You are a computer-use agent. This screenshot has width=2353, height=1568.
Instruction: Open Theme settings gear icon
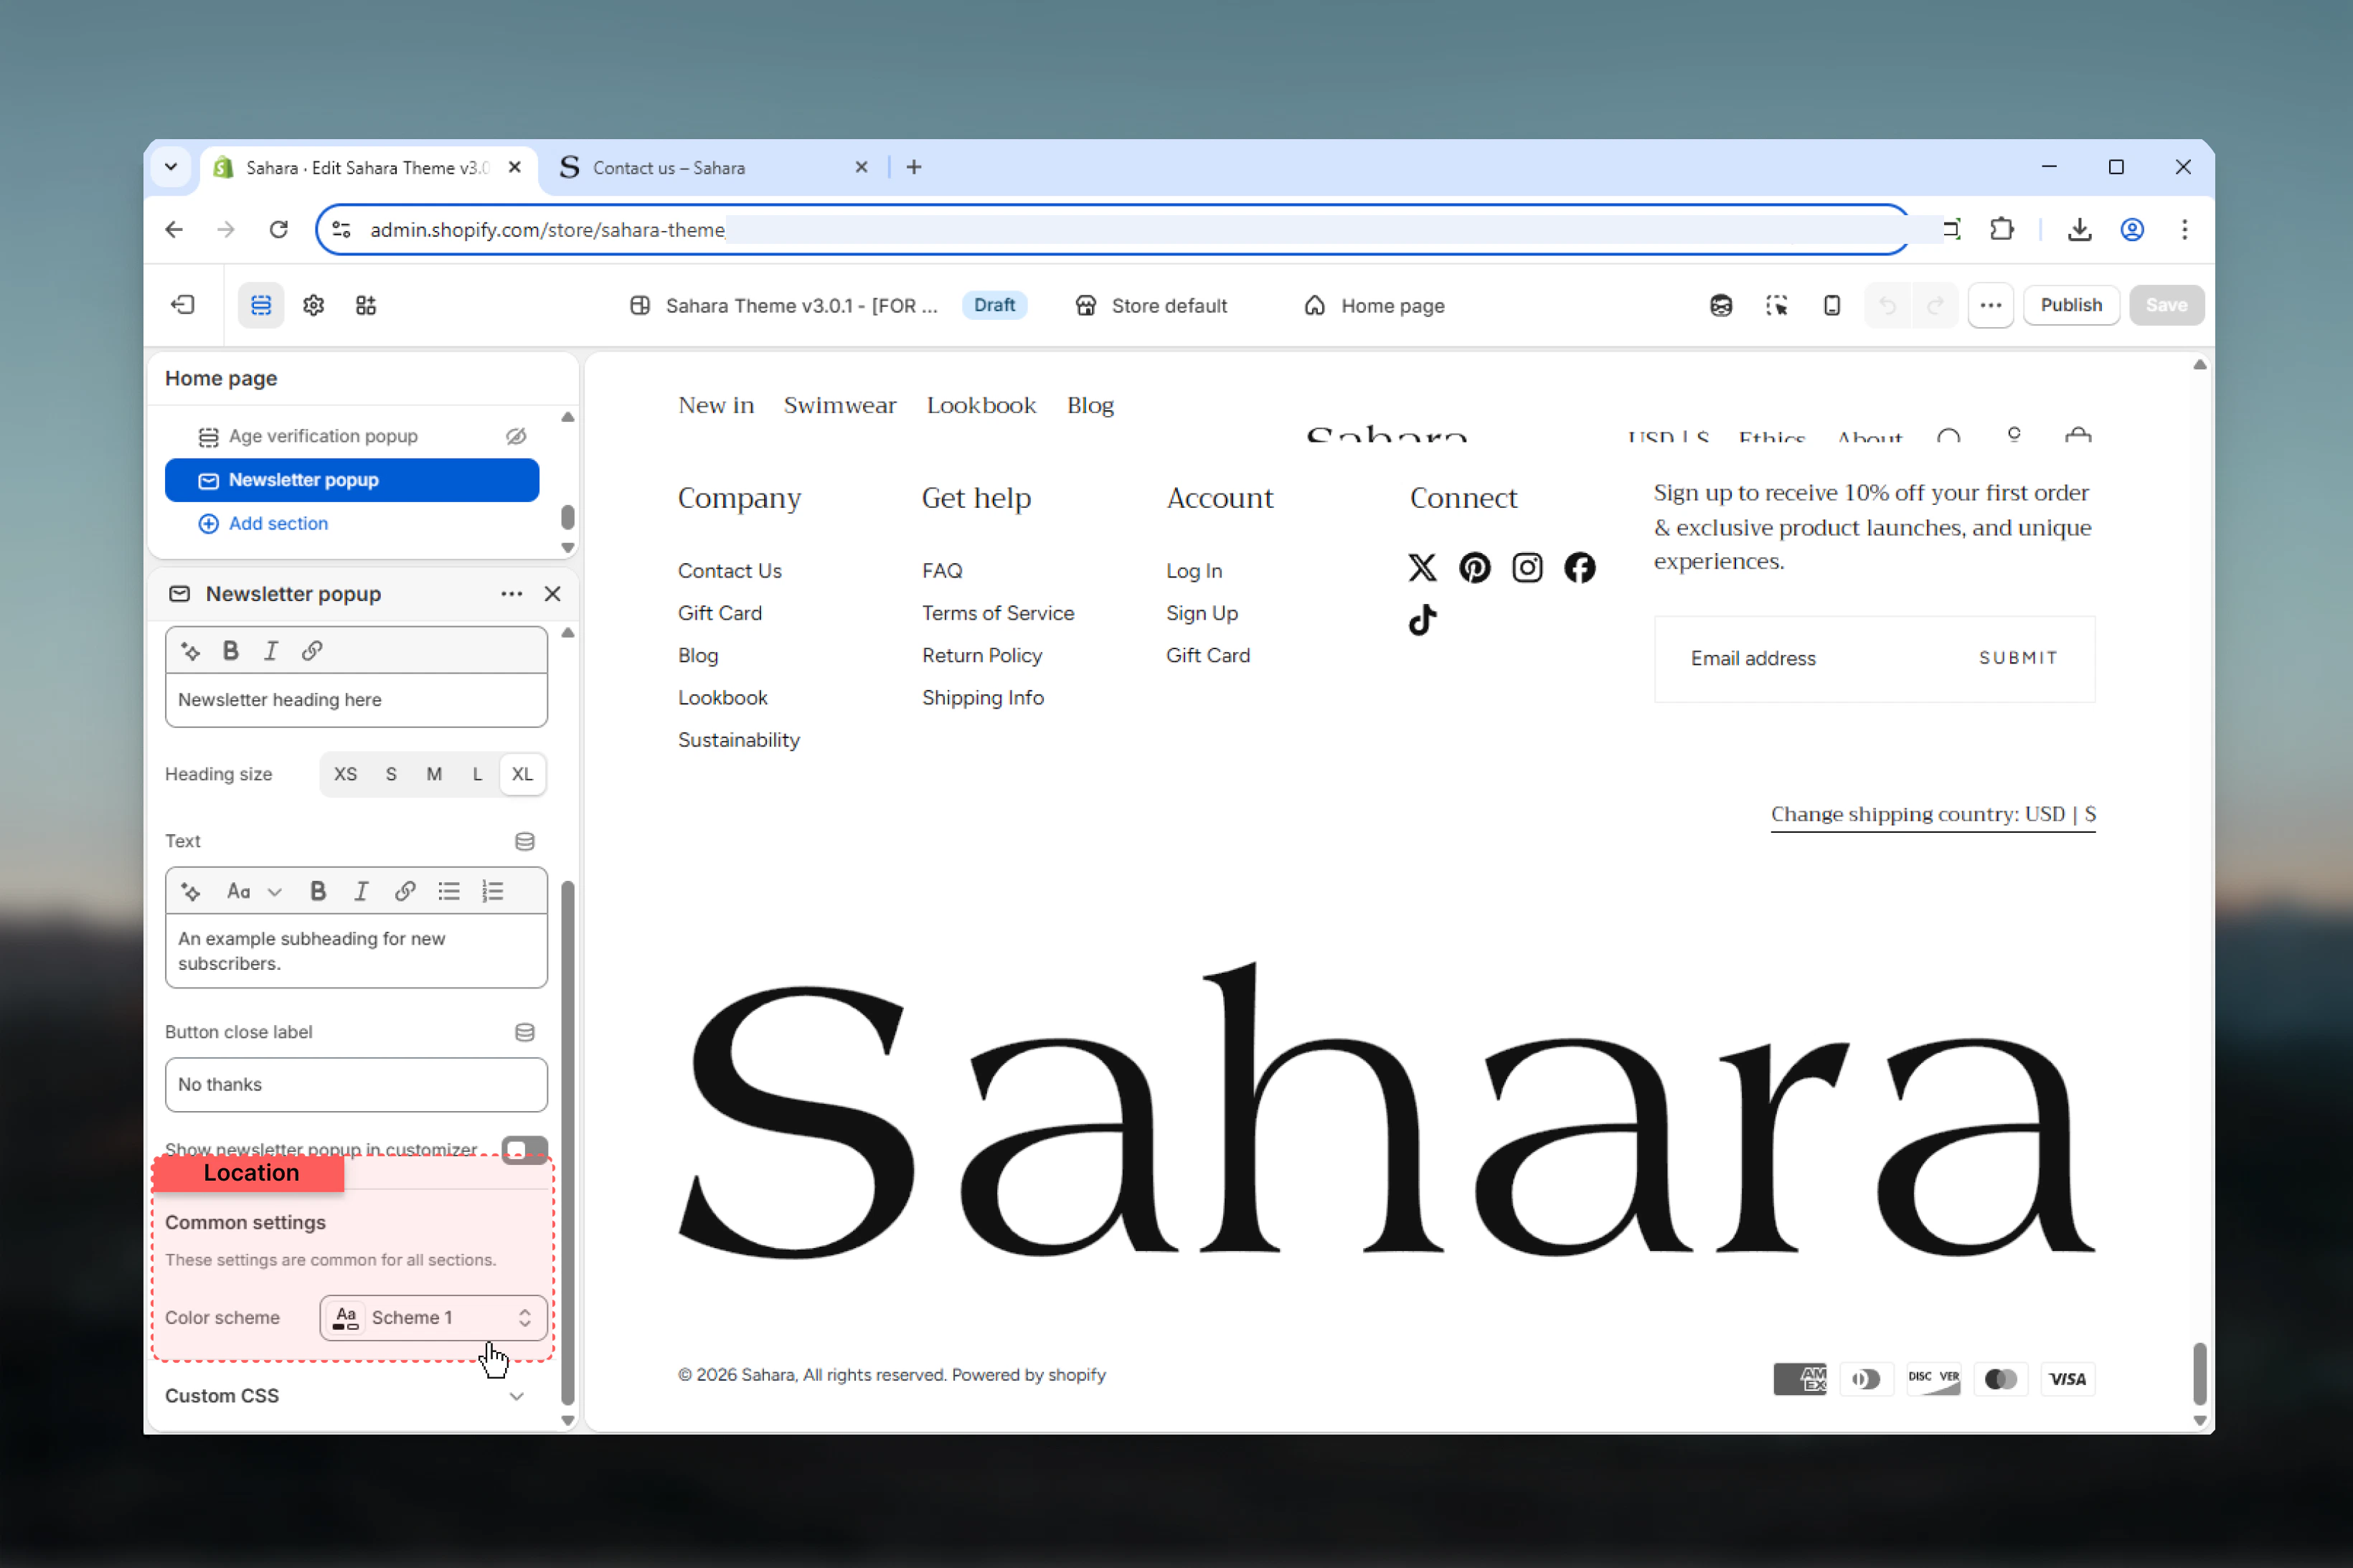coord(314,305)
